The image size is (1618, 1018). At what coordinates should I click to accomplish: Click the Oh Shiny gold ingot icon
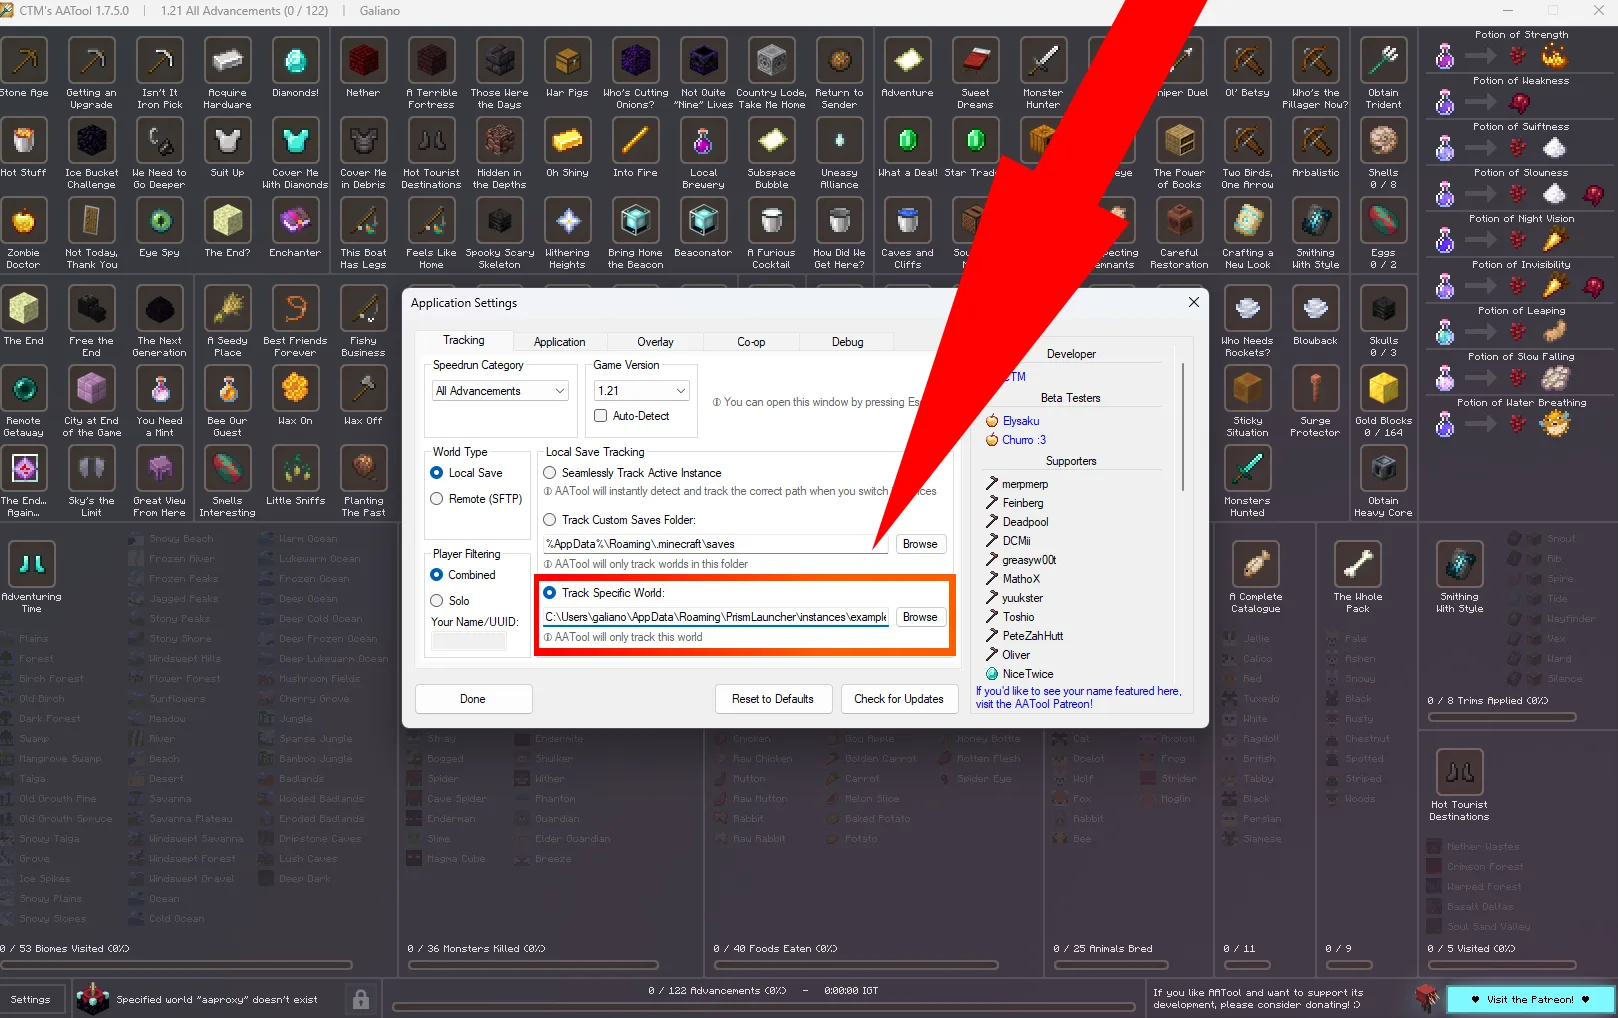coord(568,141)
